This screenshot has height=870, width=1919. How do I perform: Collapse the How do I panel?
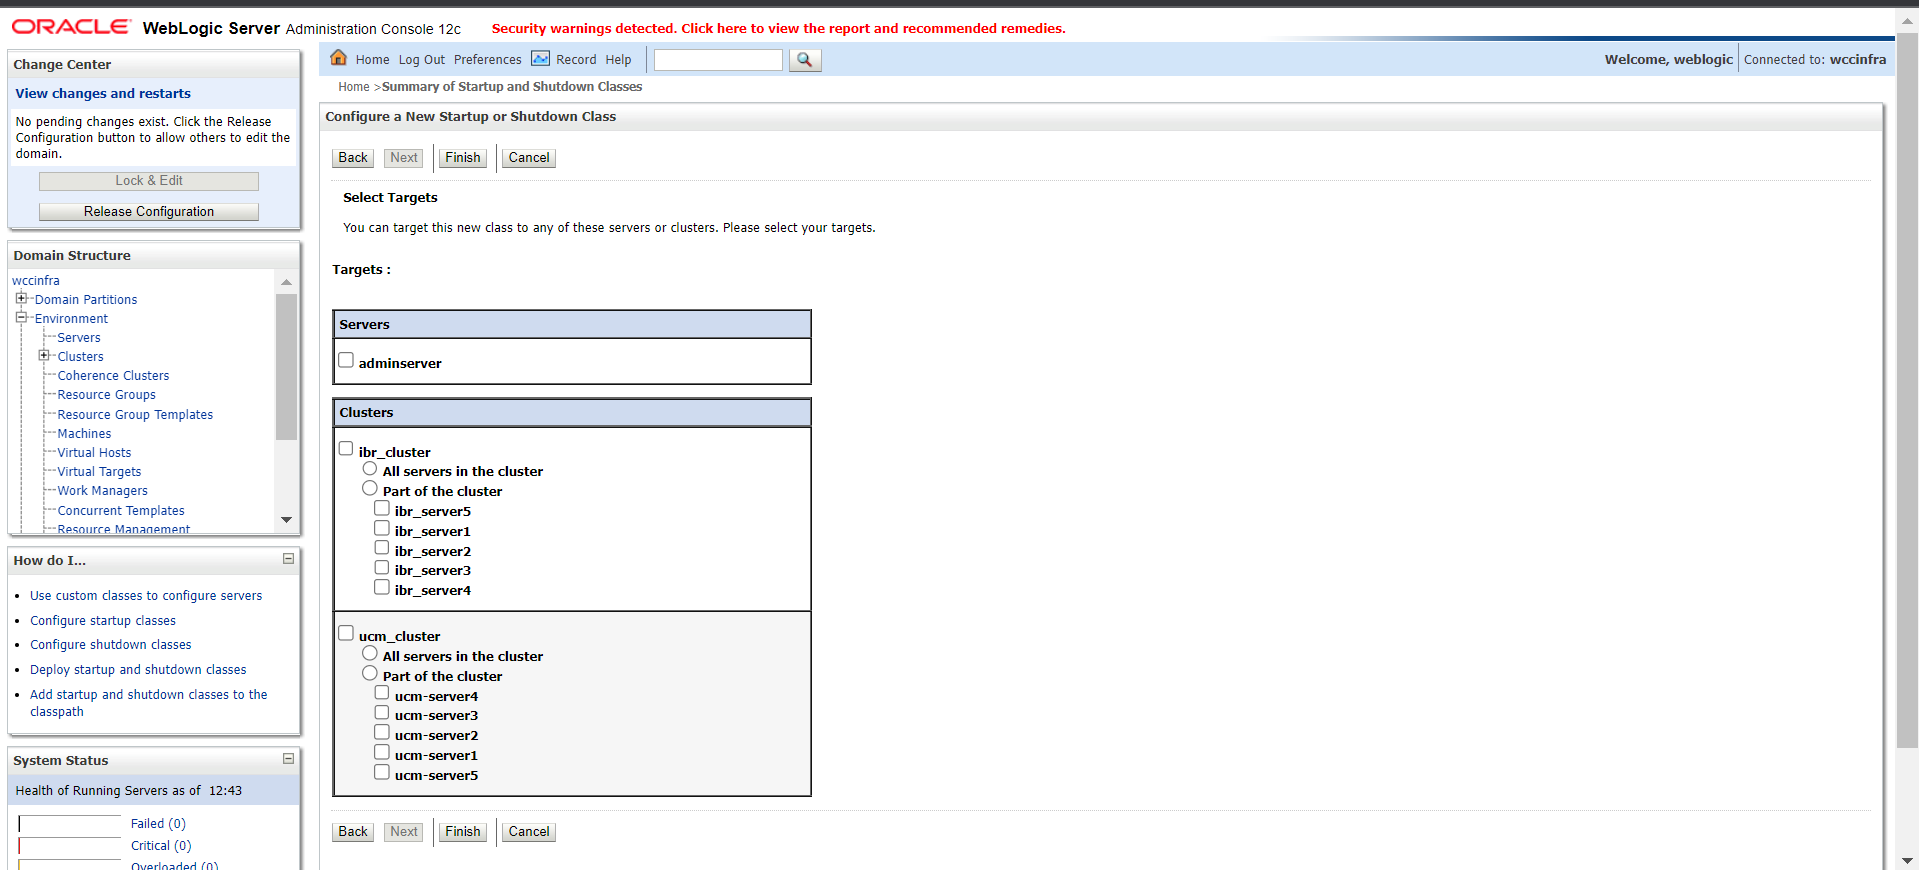pyautogui.click(x=288, y=559)
